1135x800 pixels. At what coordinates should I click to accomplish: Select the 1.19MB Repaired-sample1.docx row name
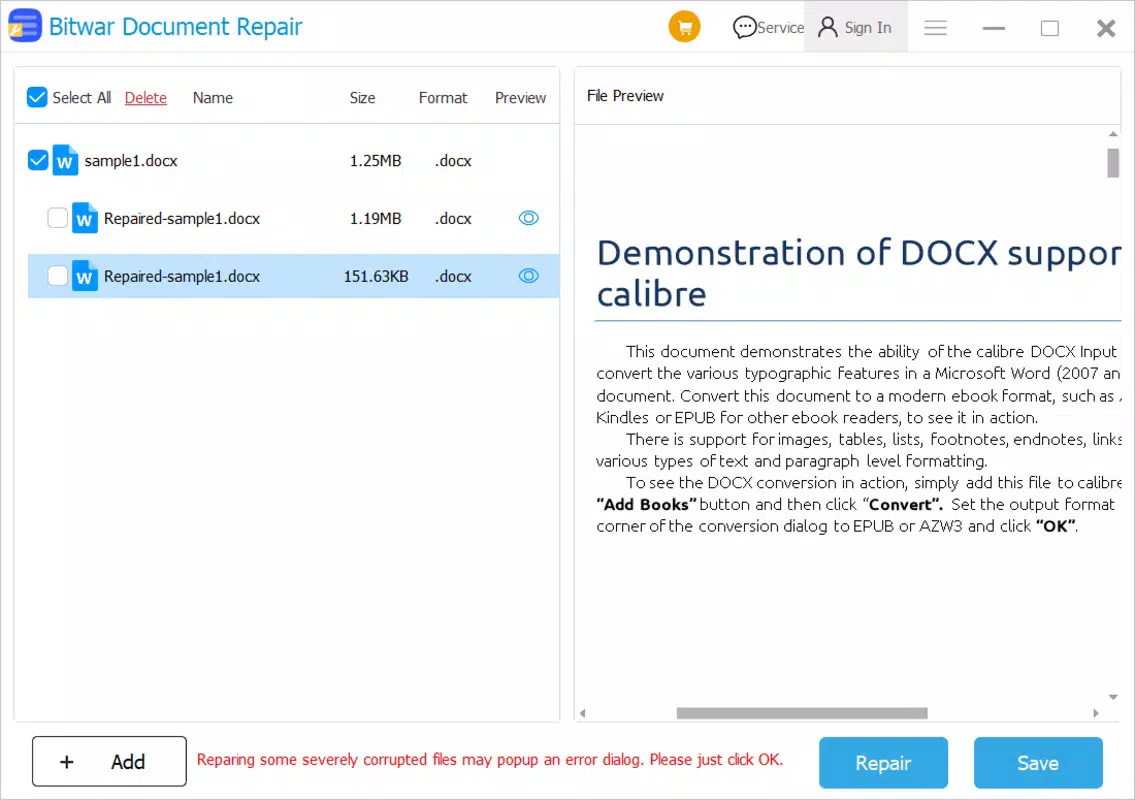pyautogui.click(x=182, y=219)
